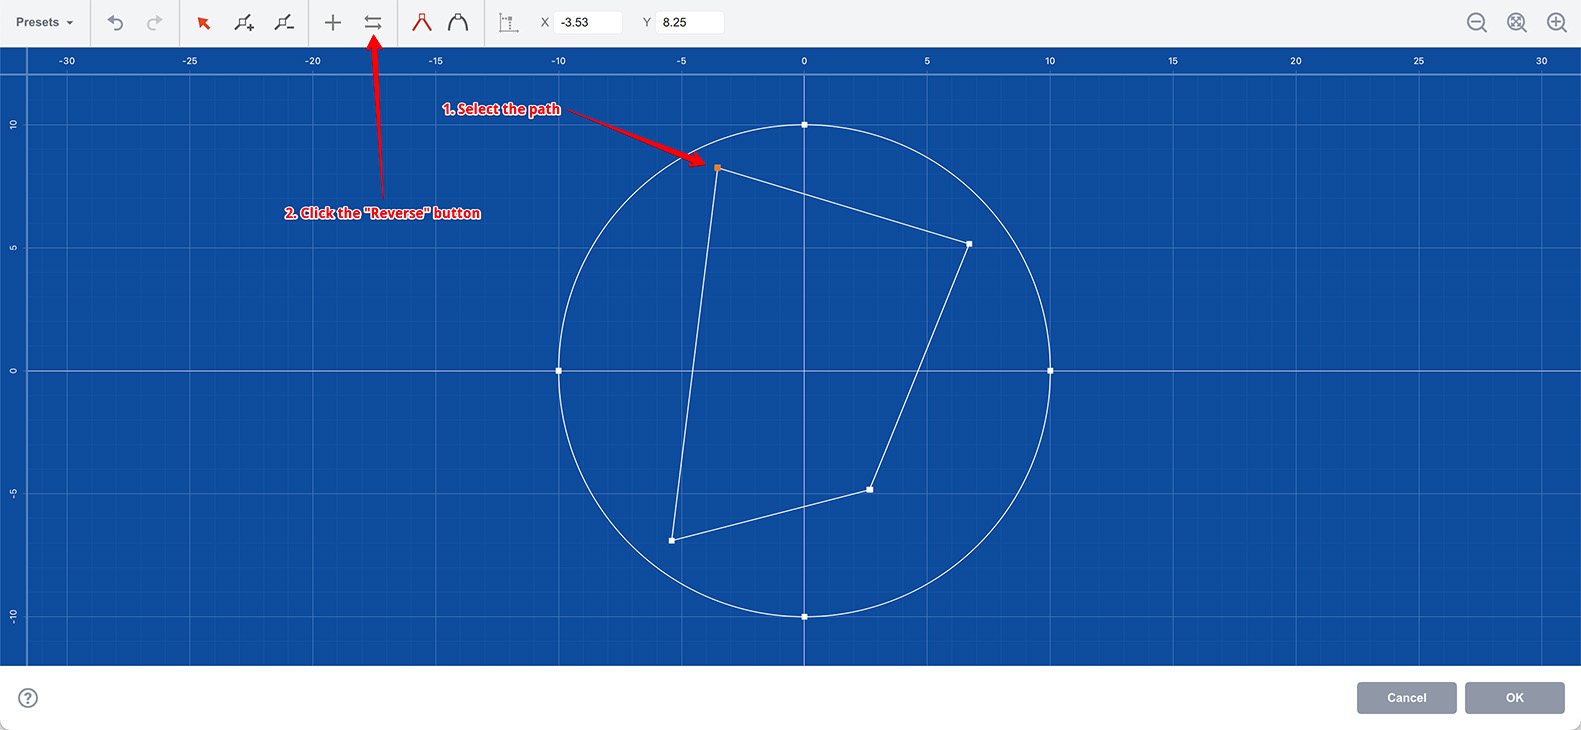1581x730 pixels.
Task: Select the orange highlighted path point
Action: (718, 168)
